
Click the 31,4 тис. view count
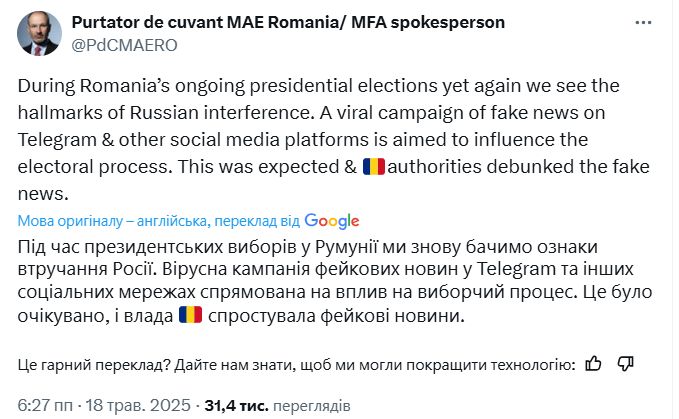[x=237, y=407]
